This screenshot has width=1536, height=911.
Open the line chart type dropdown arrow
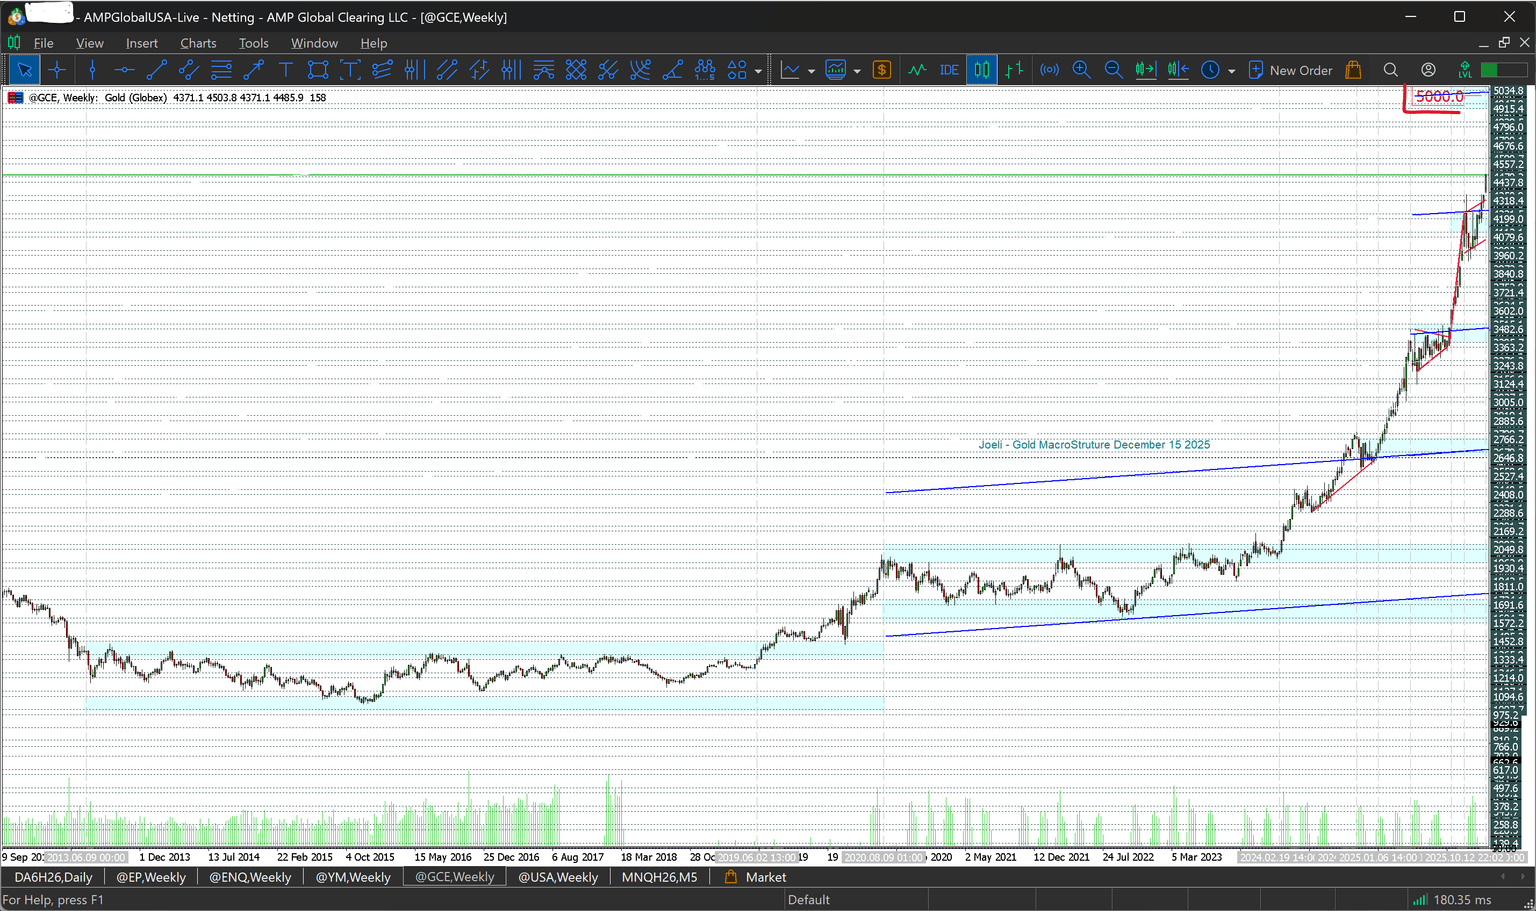811,71
